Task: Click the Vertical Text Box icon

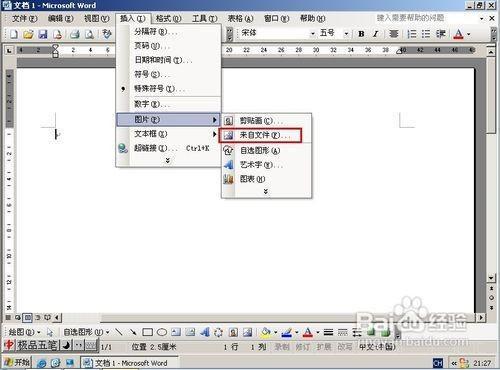Action: click(x=190, y=332)
